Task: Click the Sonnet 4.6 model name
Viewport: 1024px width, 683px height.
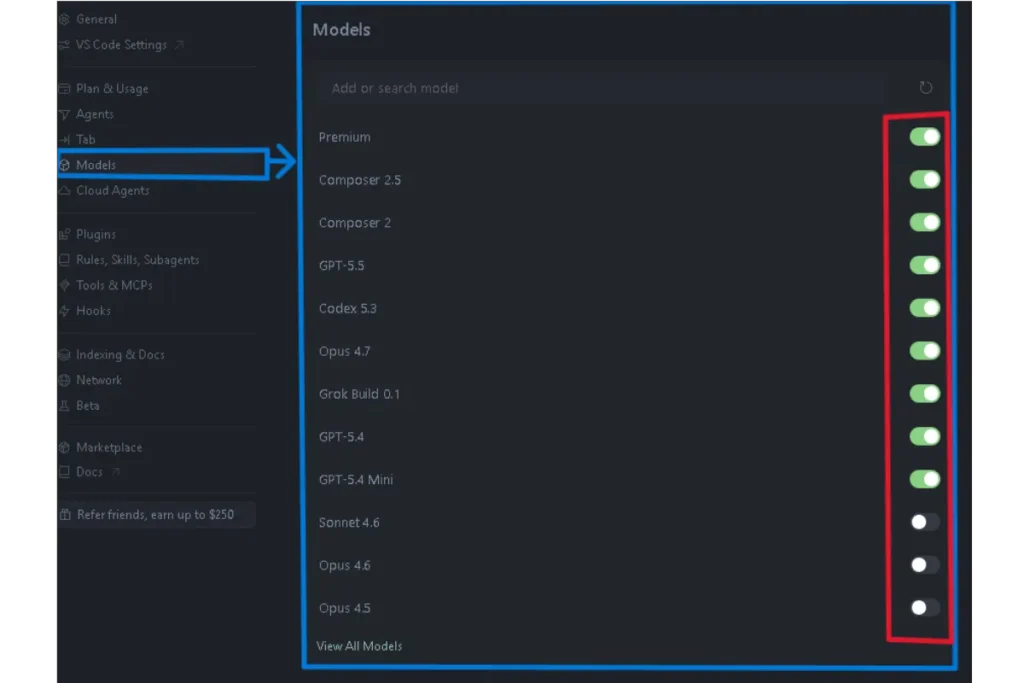Action: [x=349, y=522]
